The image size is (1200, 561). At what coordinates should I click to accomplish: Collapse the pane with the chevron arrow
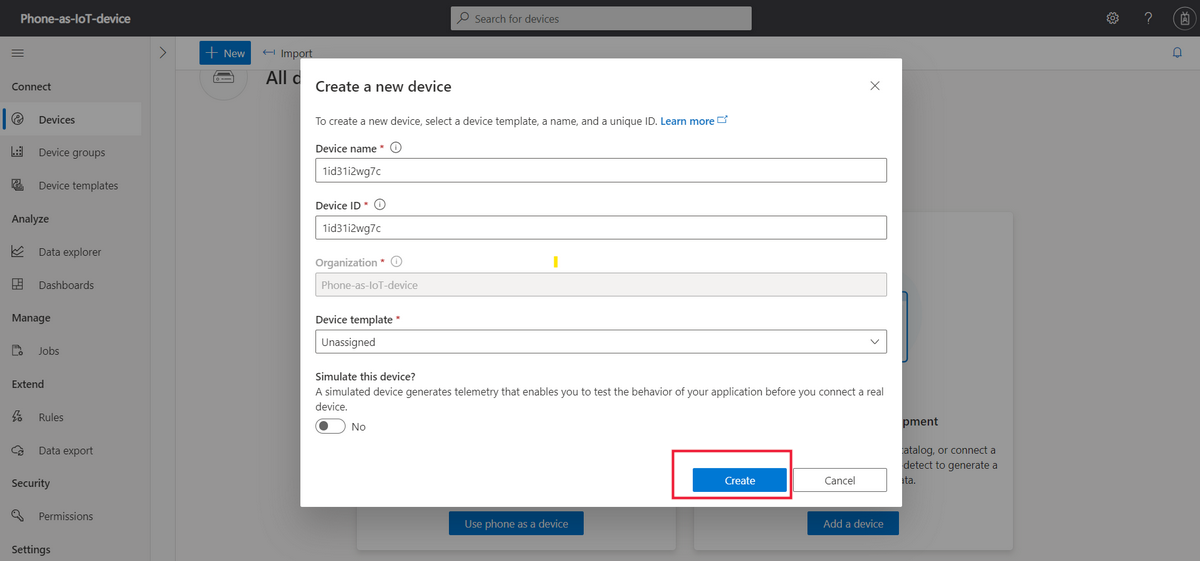(x=163, y=53)
